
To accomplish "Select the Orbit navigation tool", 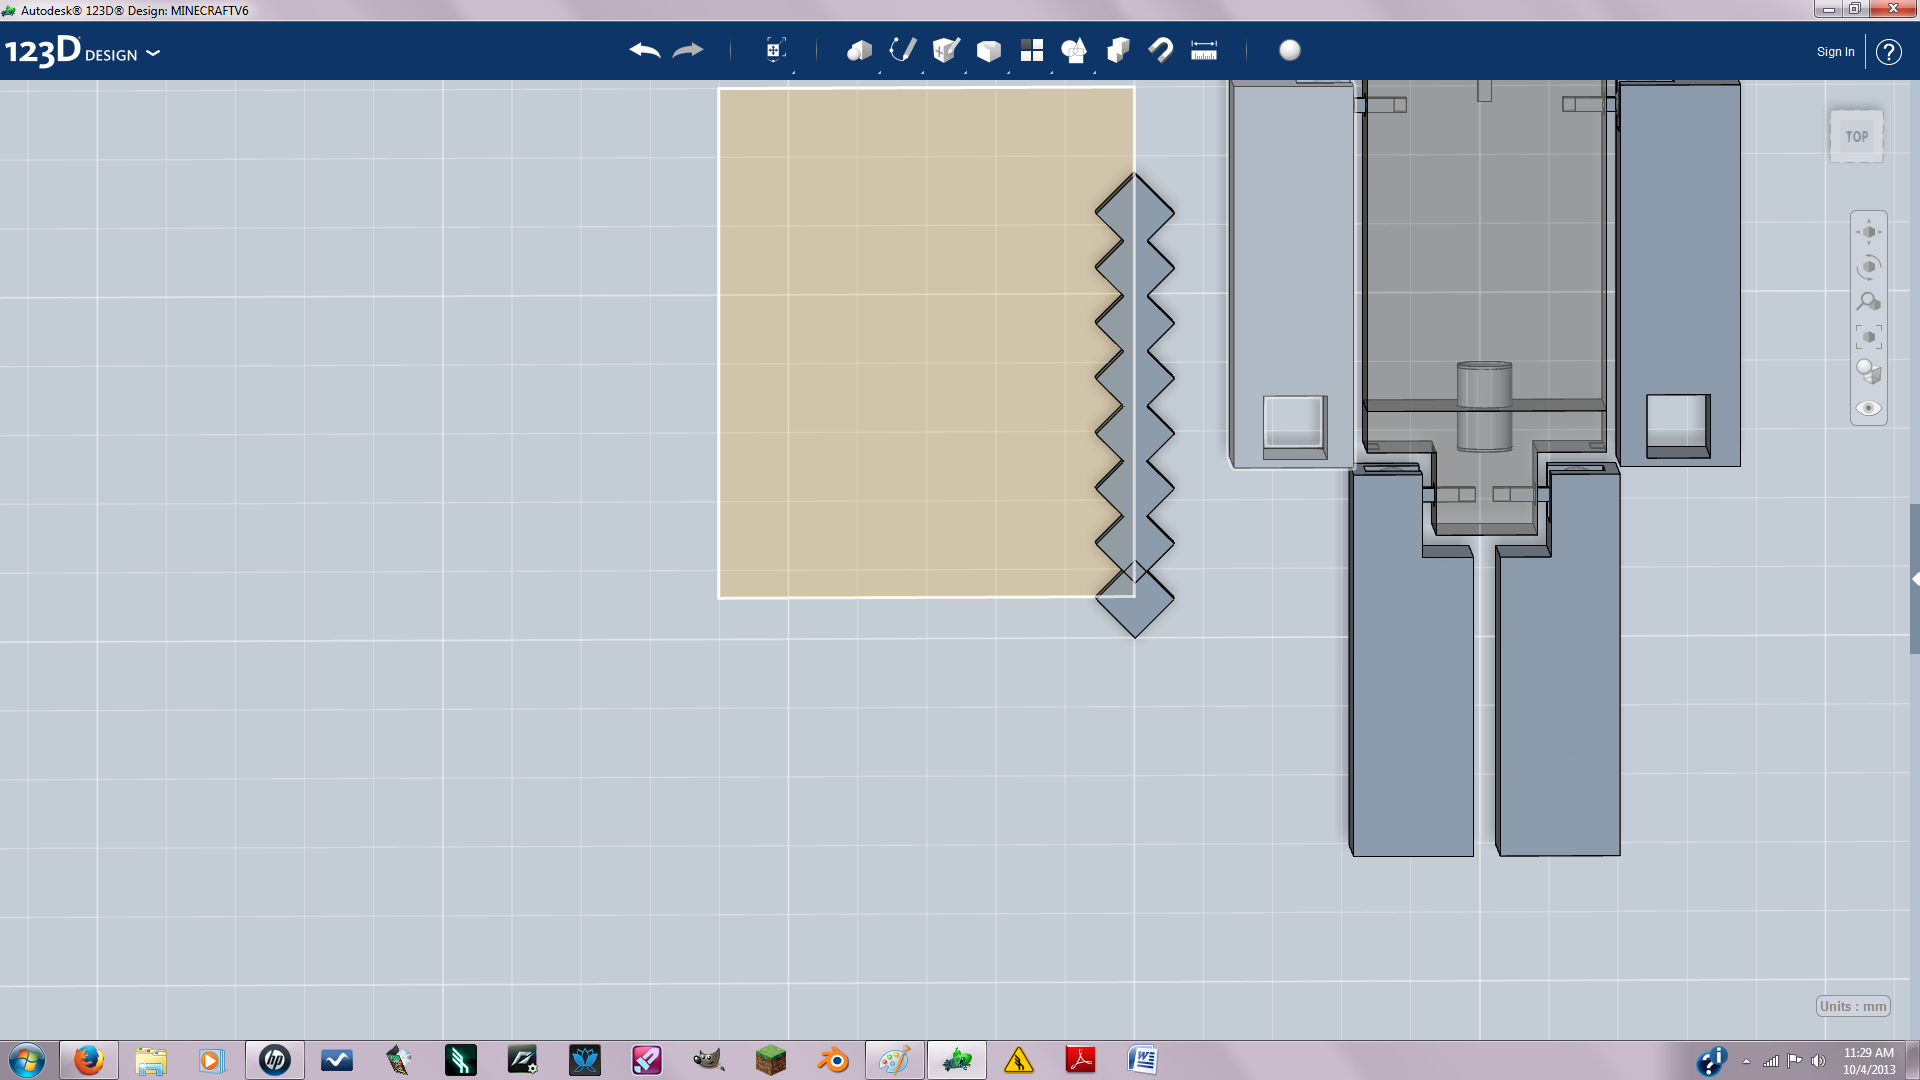I will coord(1869,267).
